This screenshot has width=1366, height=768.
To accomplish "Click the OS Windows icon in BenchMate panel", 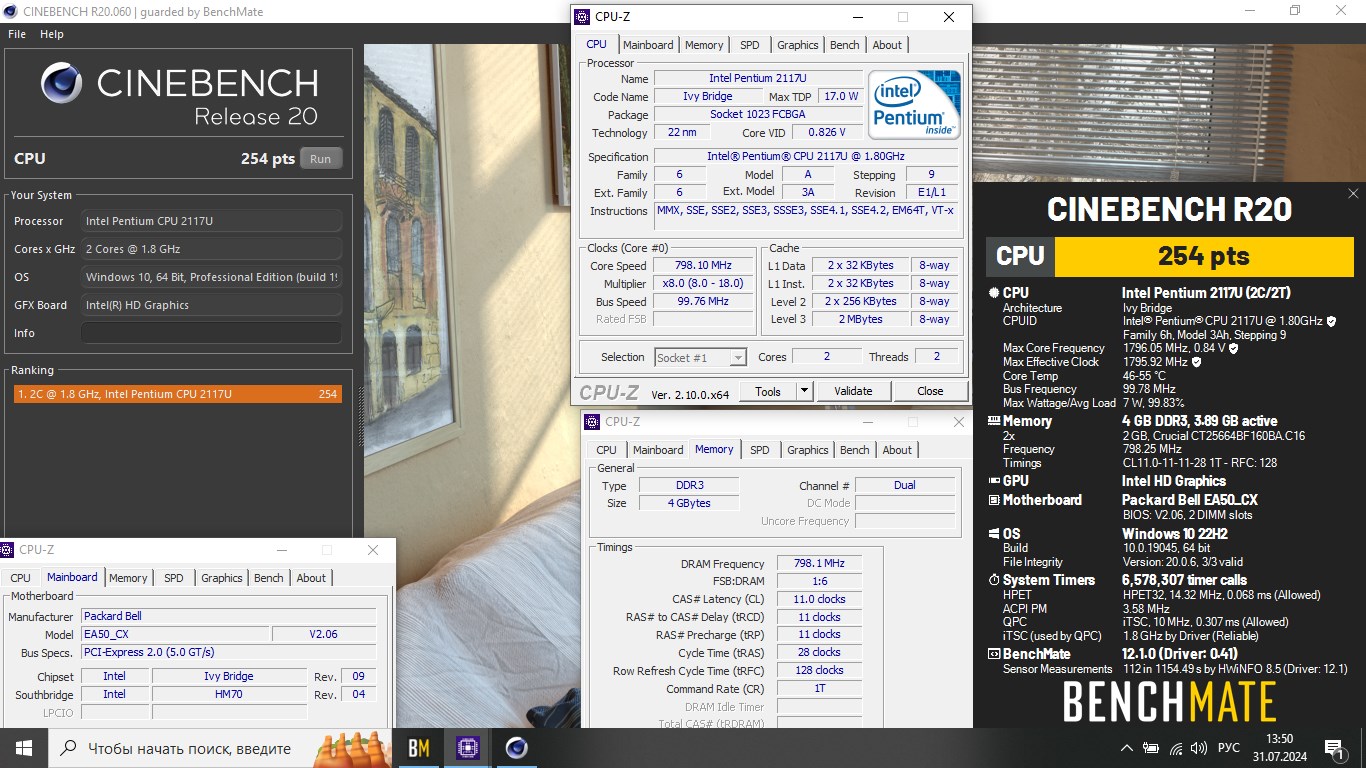I will [994, 534].
